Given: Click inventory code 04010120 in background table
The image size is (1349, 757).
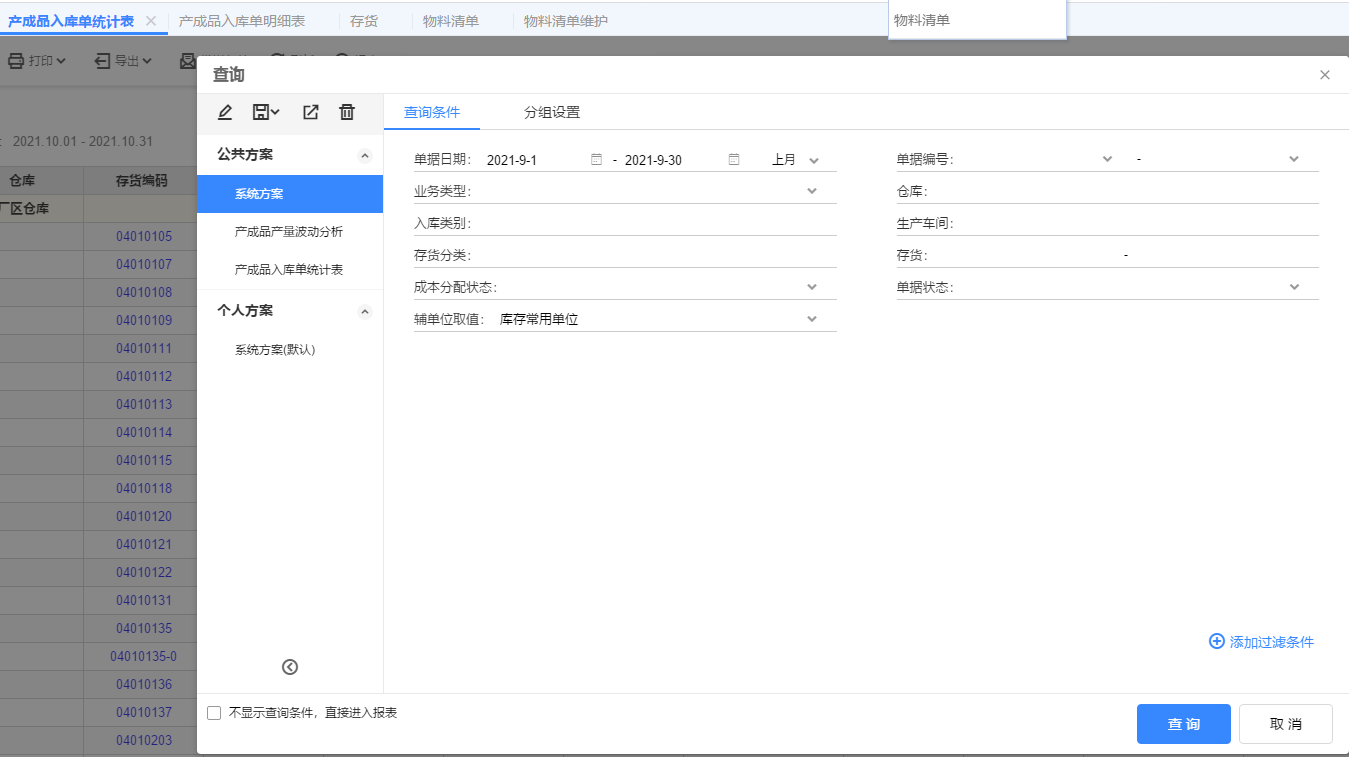Looking at the screenshot, I should coord(144,517).
